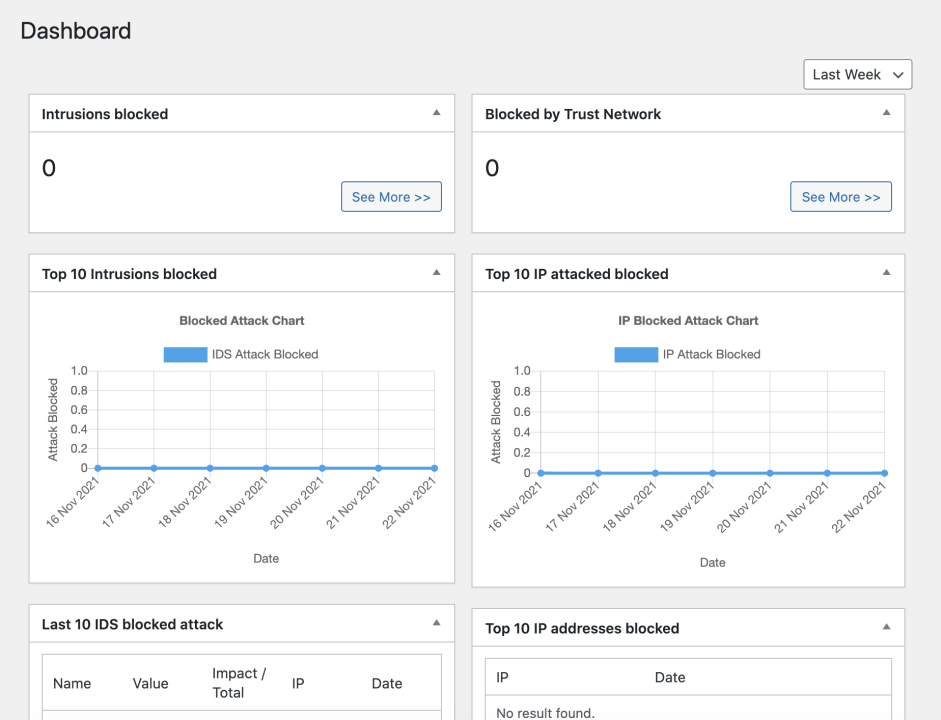Click the No result found message
Viewport: 941px width, 720px height.
[546, 713]
